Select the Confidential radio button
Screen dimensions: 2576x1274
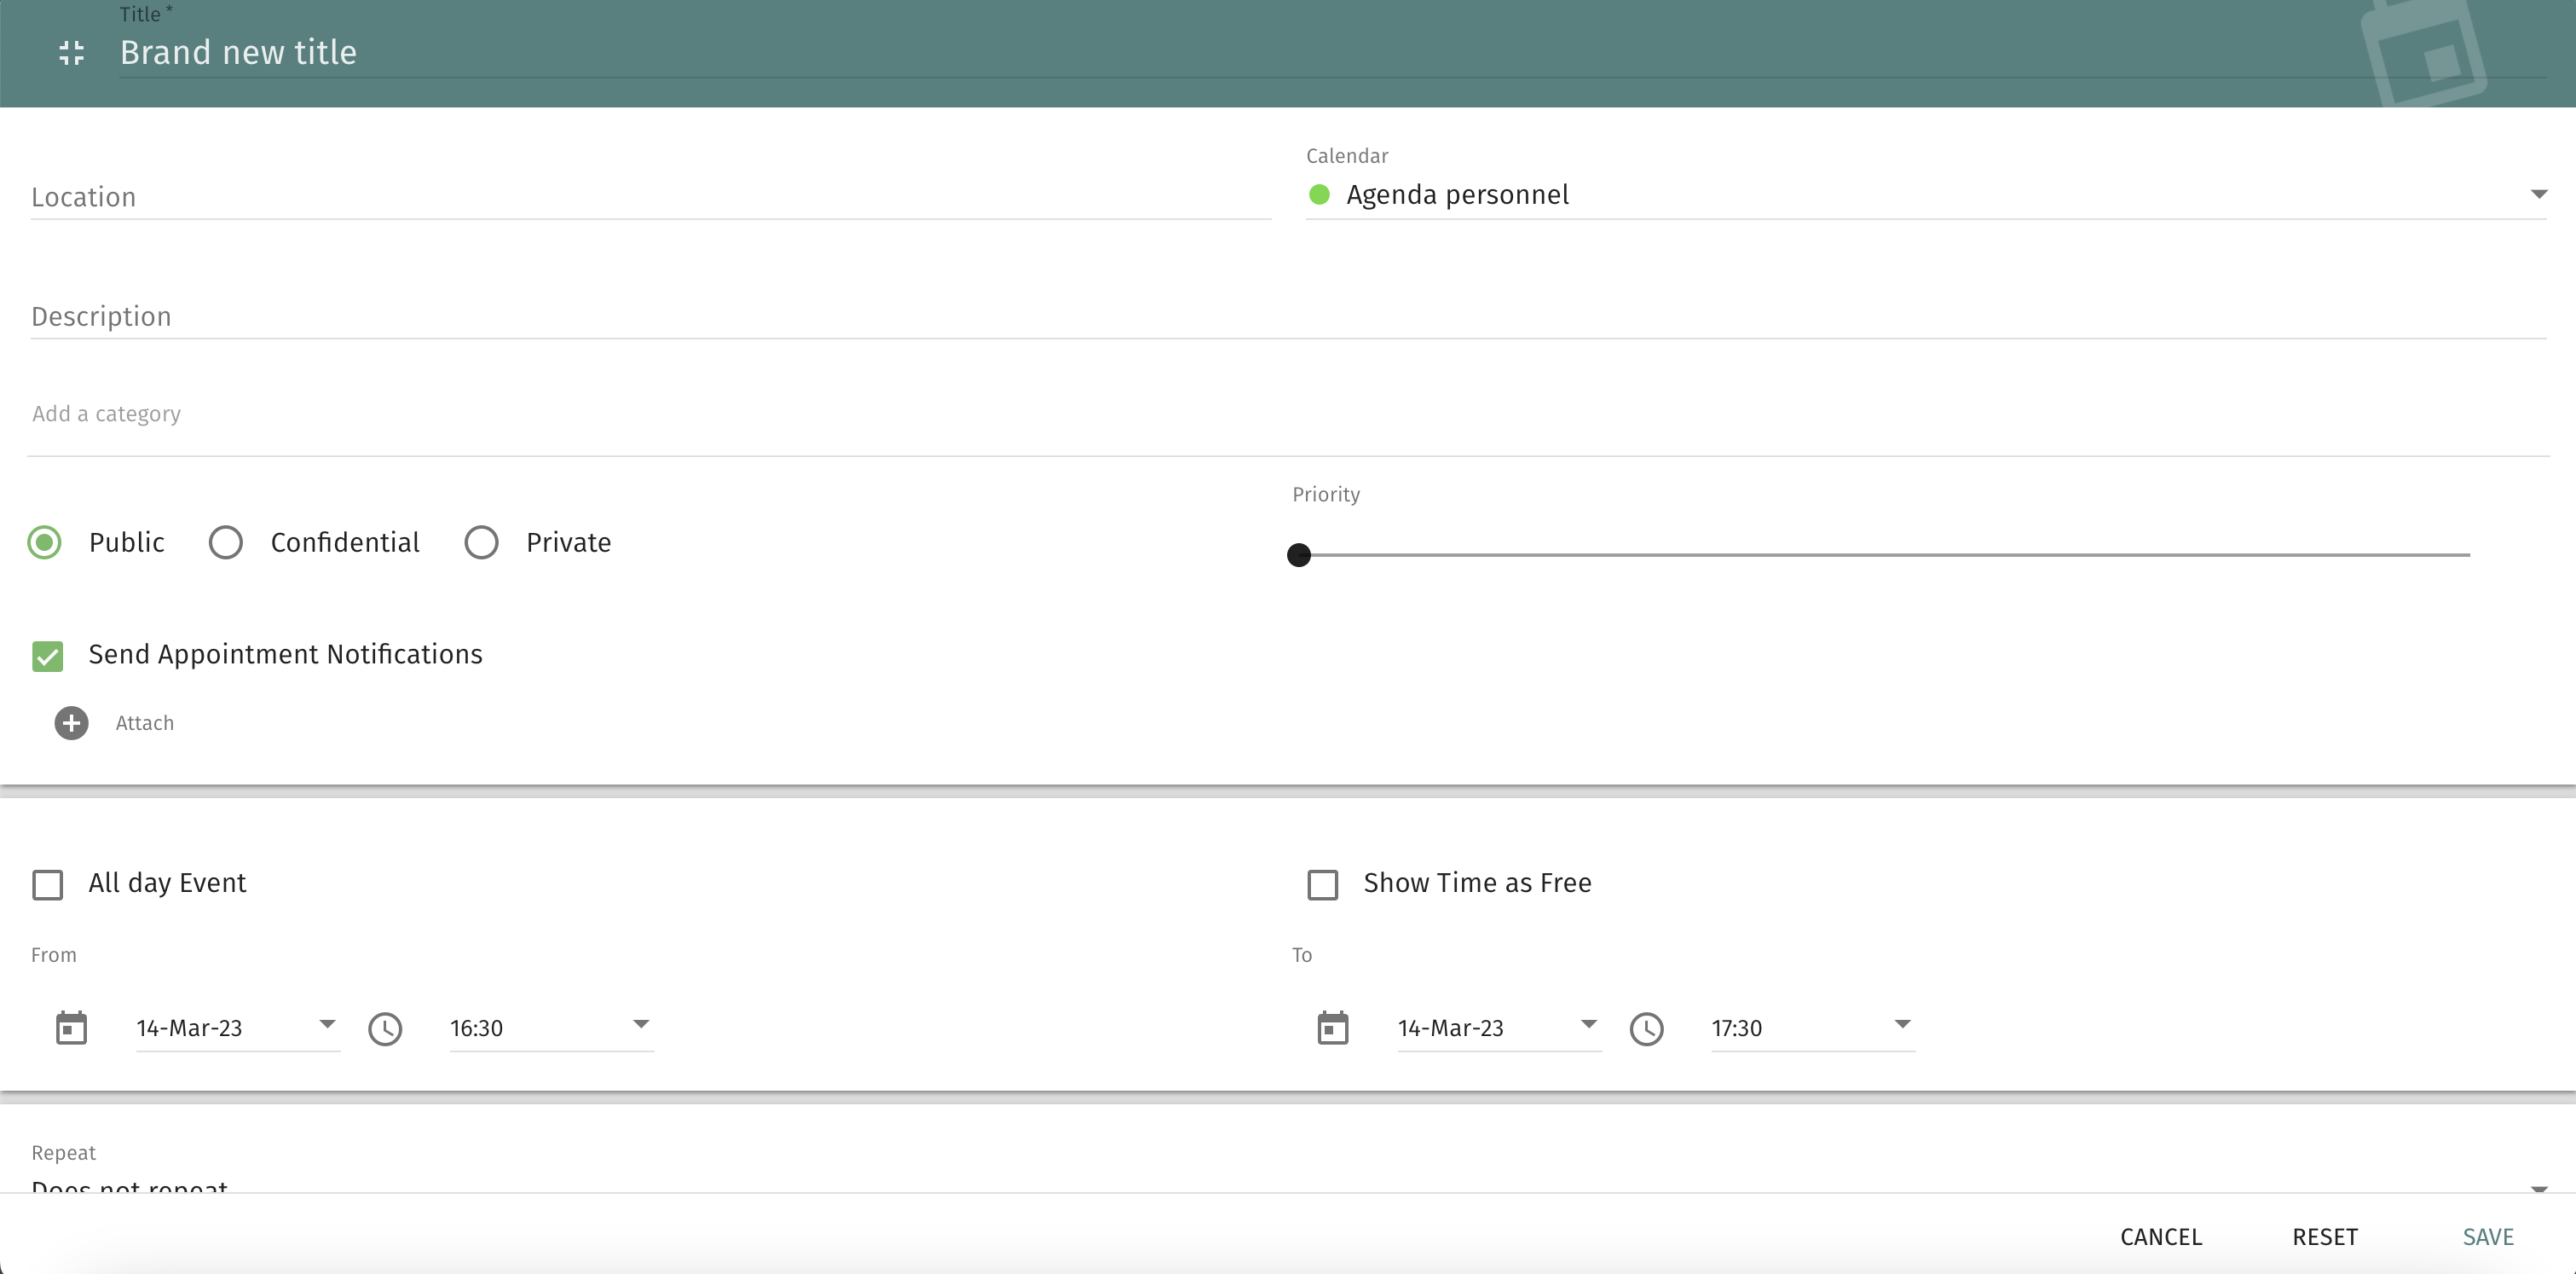[226, 542]
